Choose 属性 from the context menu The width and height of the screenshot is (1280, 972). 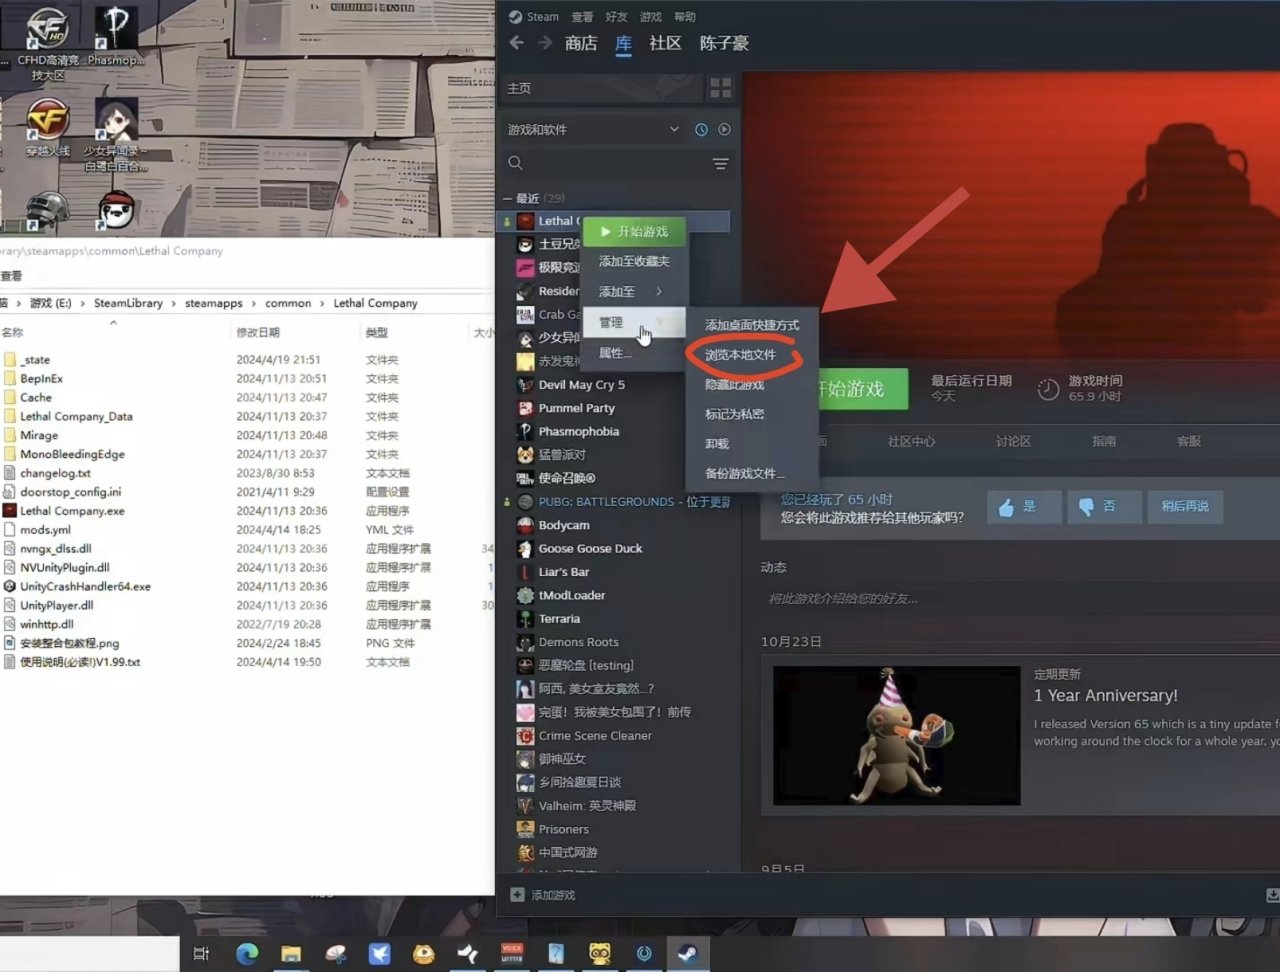tap(614, 353)
